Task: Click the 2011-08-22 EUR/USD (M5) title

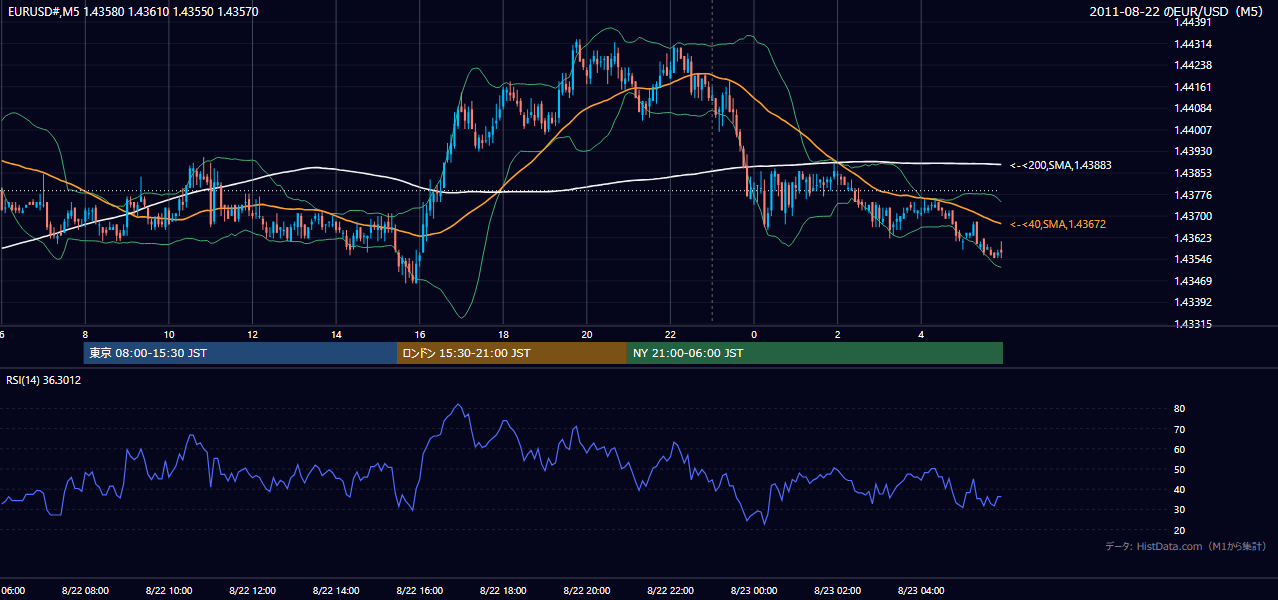Action: click(x=1178, y=12)
